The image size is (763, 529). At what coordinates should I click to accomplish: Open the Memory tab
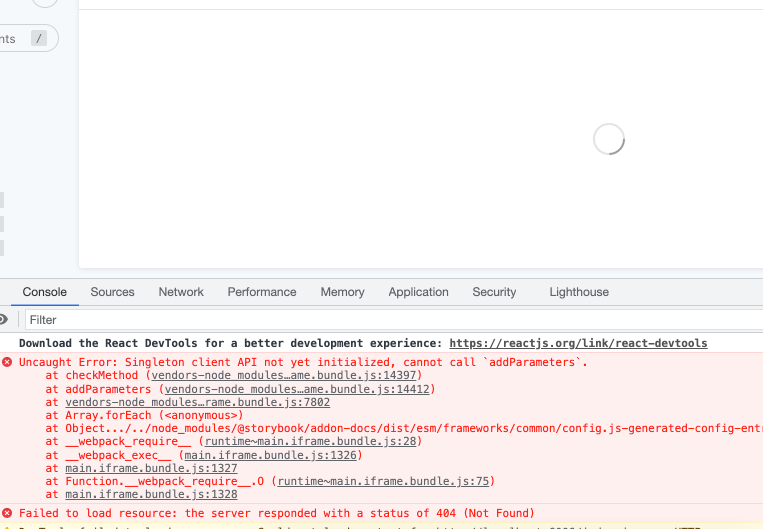pyautogui.click(x=342, y=292)
